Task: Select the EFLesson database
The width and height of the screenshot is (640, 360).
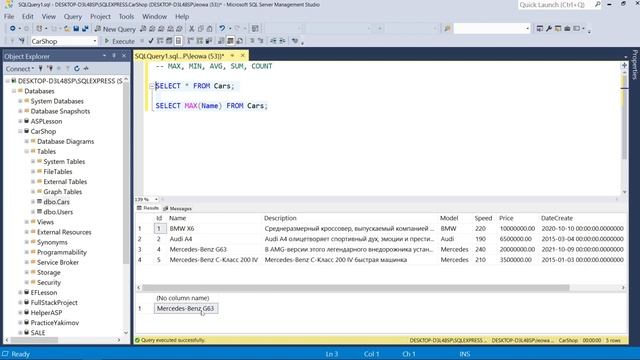Action: tap(44, 293)
